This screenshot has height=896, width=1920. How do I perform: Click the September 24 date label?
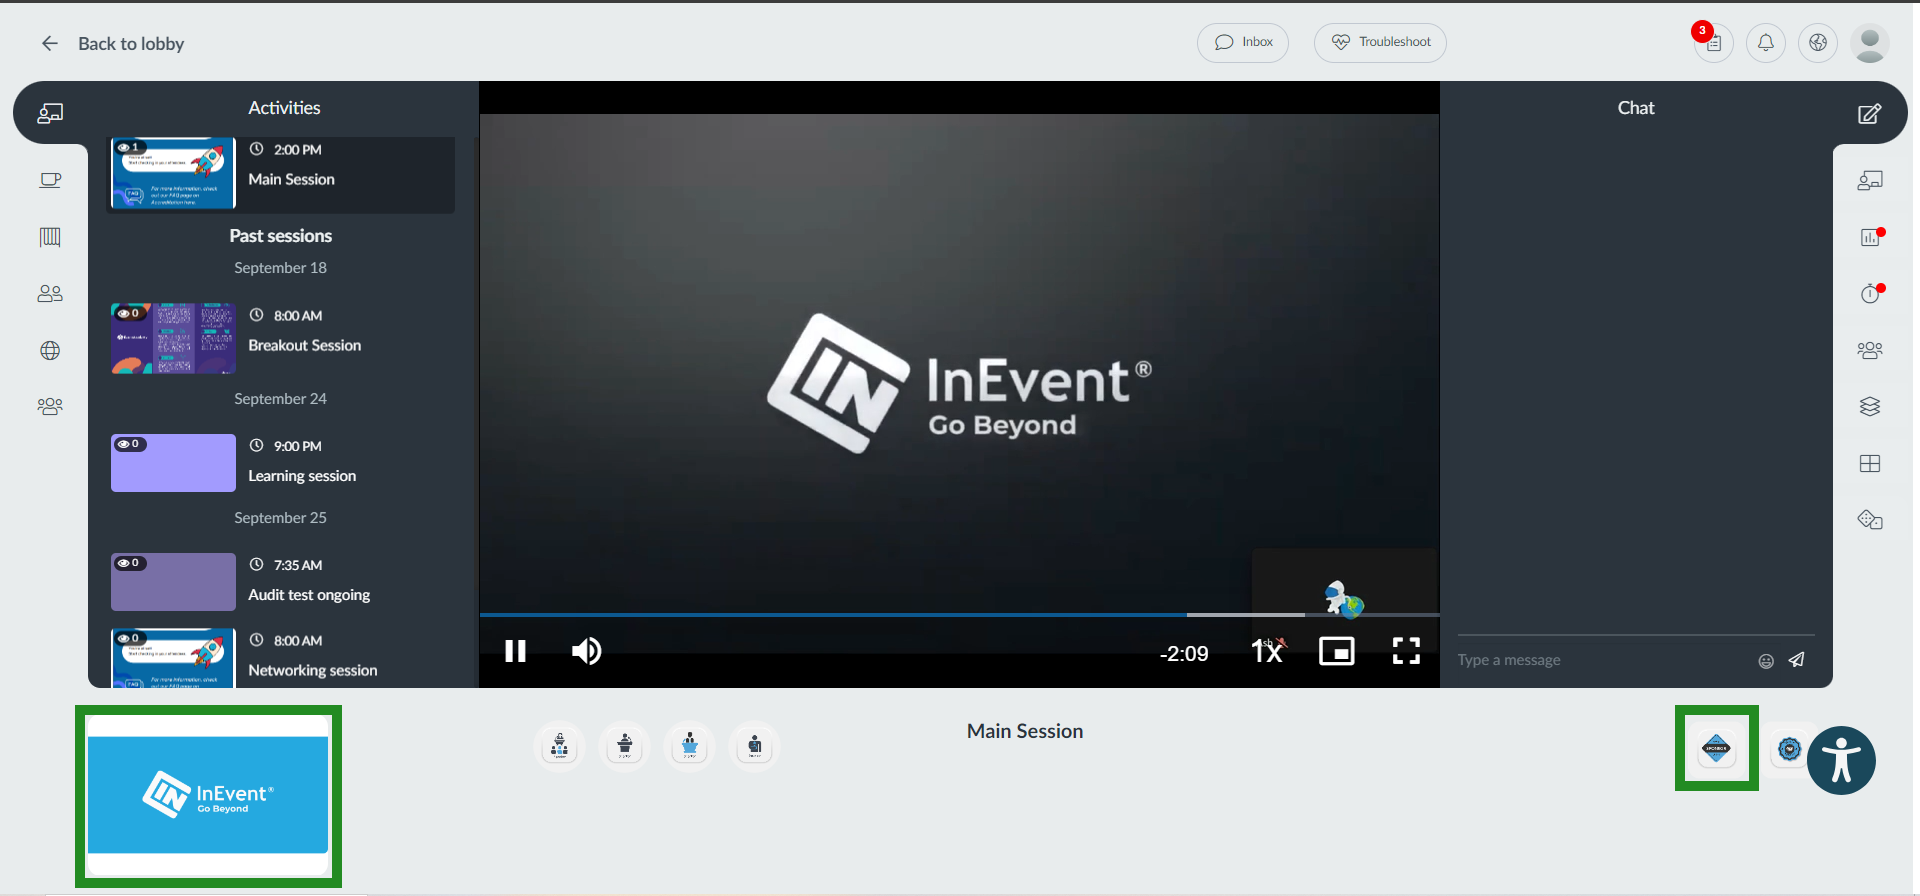281,399
